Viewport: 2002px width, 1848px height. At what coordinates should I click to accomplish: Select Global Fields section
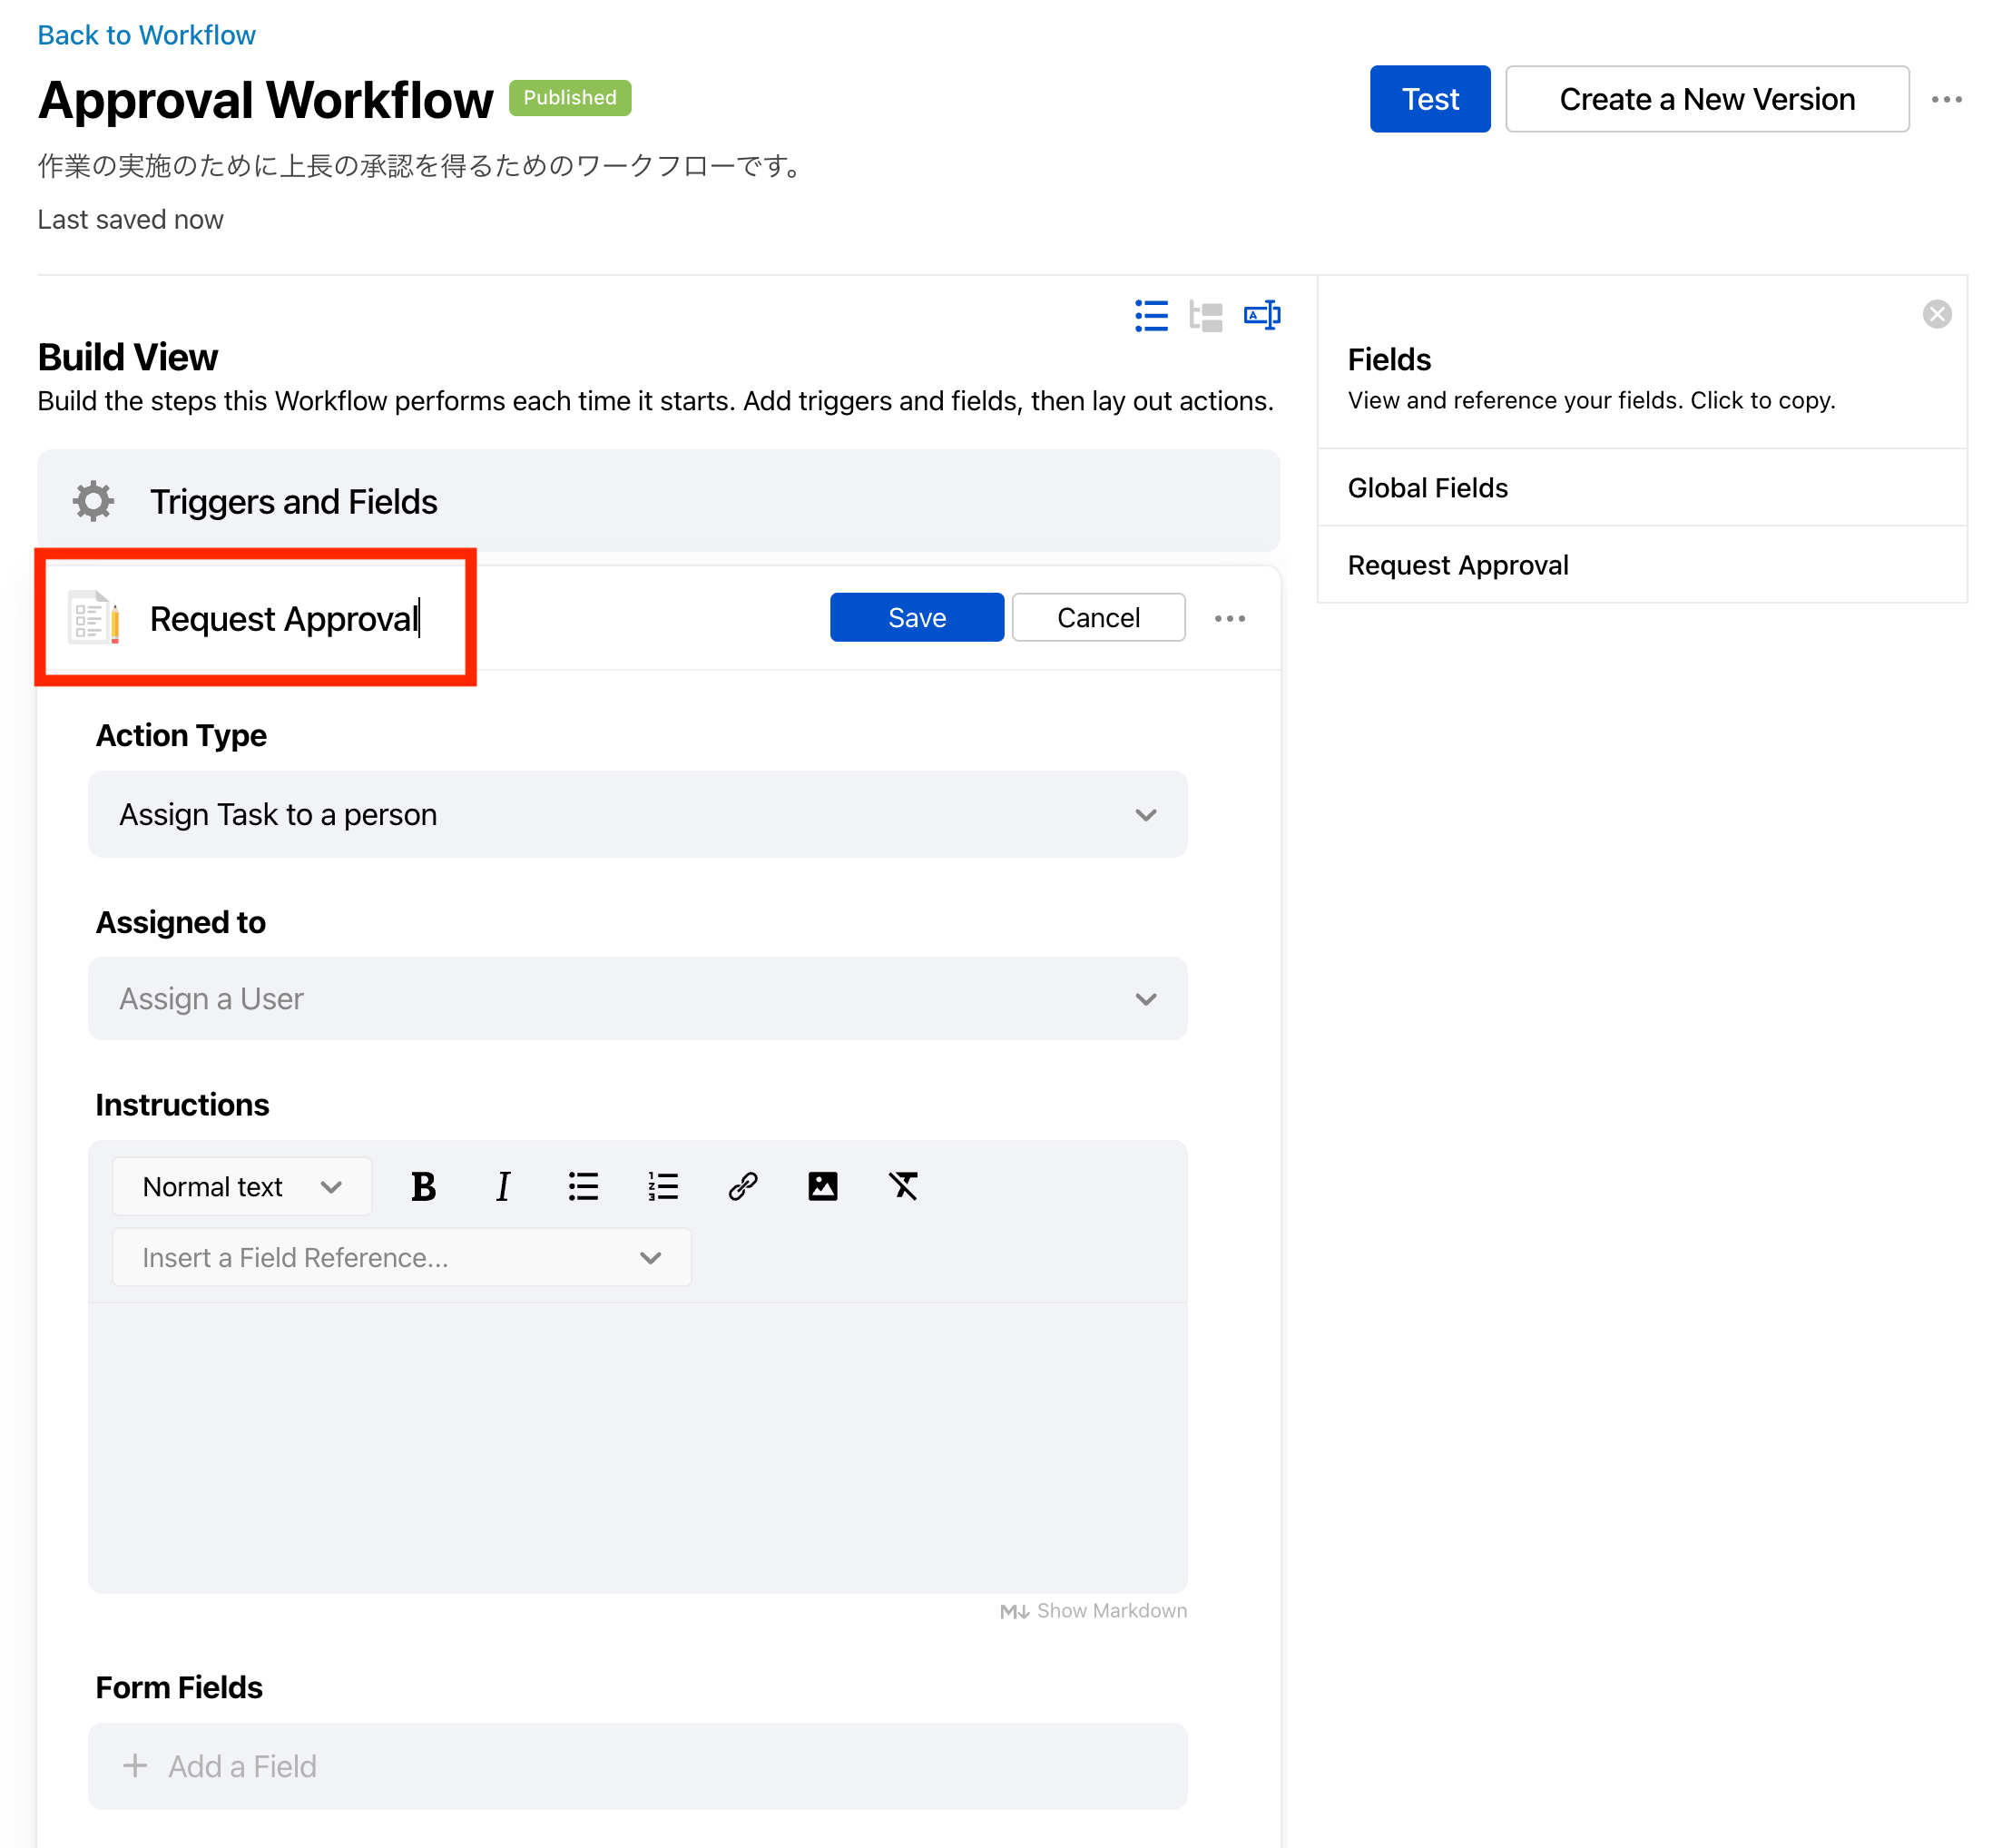click(1427, 488)
